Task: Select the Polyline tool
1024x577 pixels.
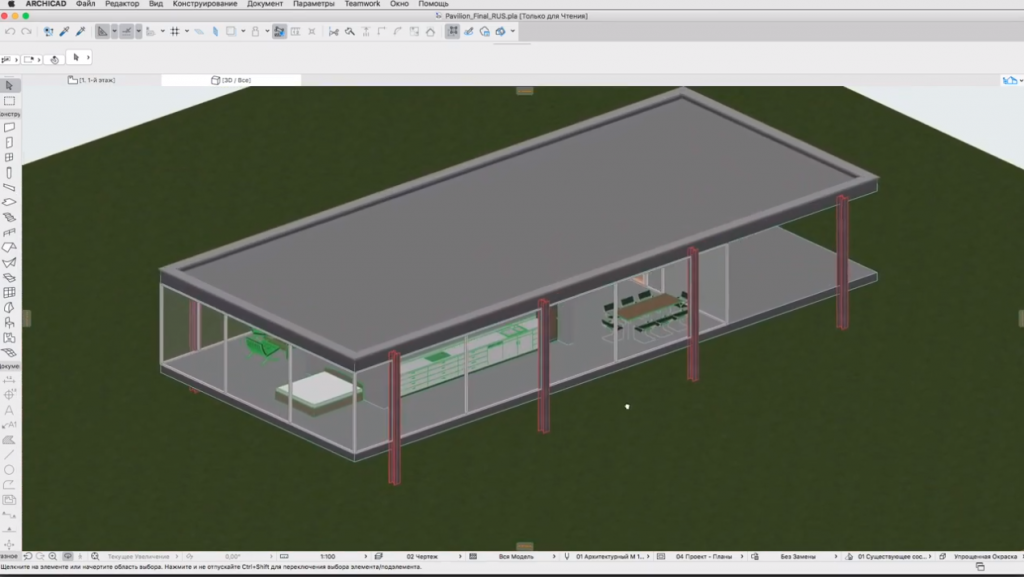Action: [x=9, y=485]
